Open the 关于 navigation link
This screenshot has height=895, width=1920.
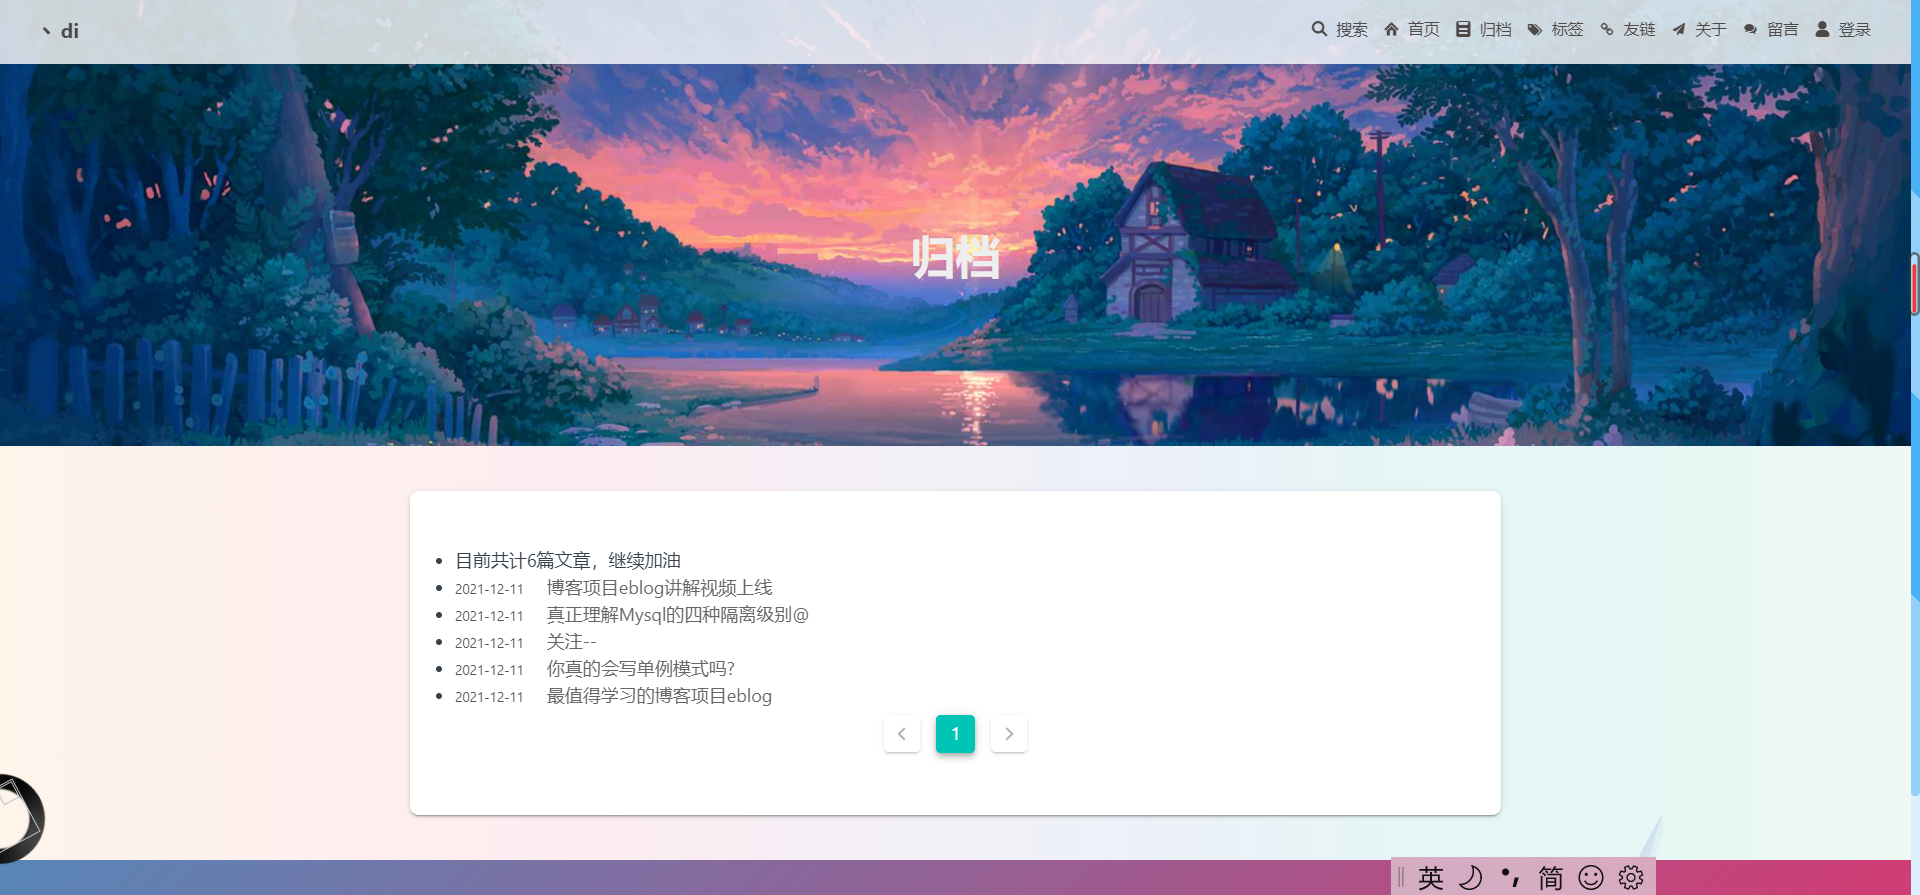pos(1711,30)
